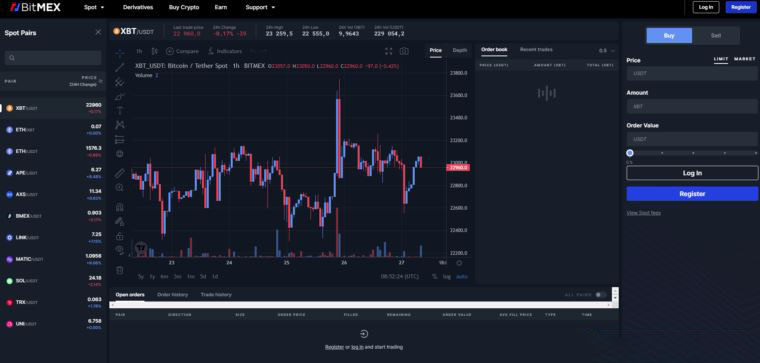Select the Sell side toggle

[716, 35]
